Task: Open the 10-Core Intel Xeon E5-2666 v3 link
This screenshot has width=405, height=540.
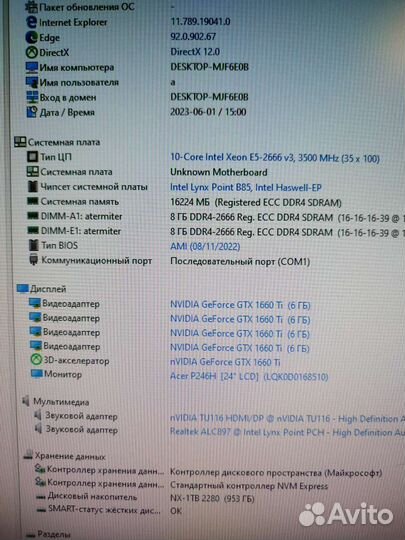Action: (x=275, y=158)
